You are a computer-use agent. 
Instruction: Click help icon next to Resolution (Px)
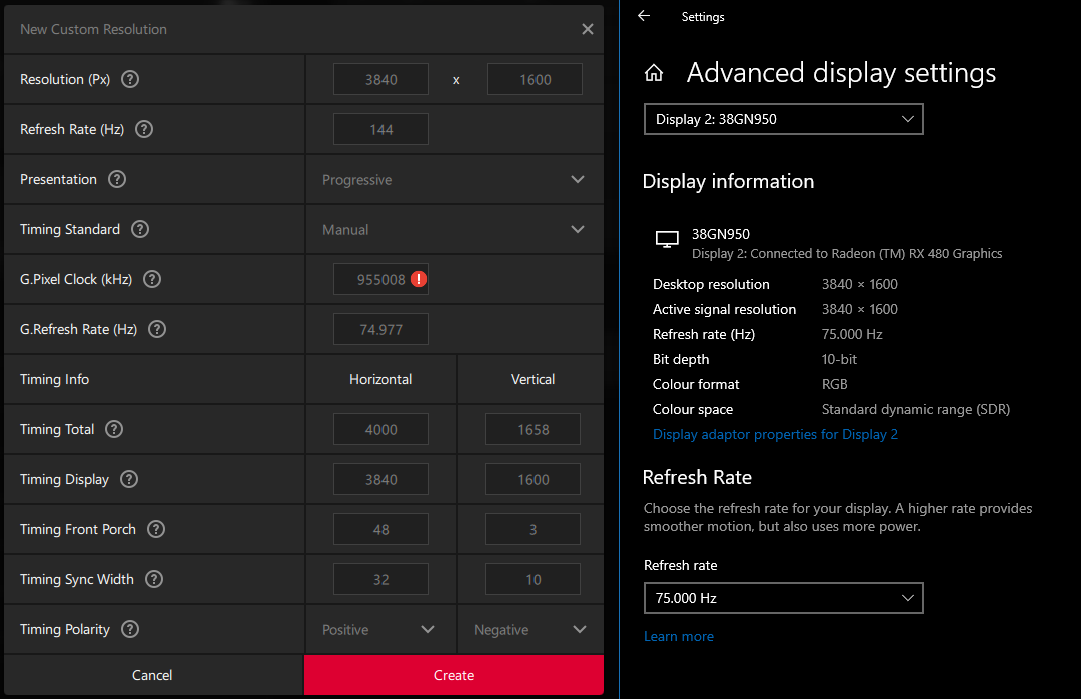click(x=130, y=79)
